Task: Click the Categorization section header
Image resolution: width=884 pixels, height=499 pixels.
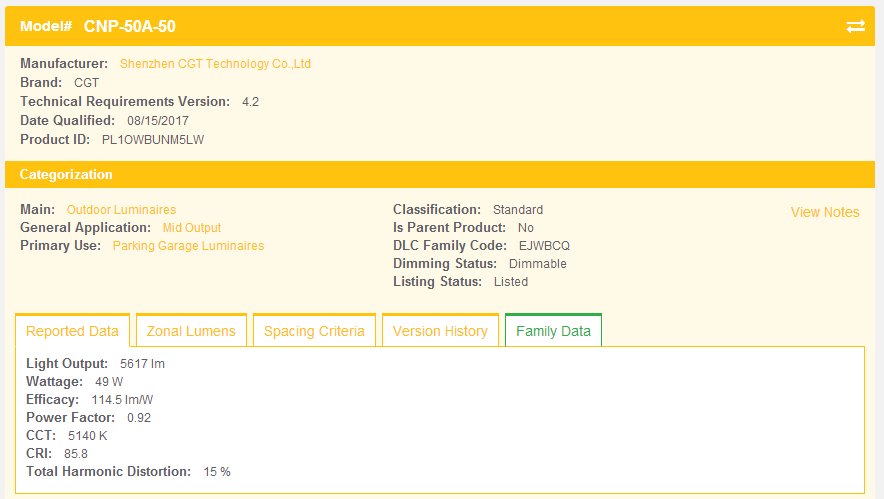Action: point(440,174)
